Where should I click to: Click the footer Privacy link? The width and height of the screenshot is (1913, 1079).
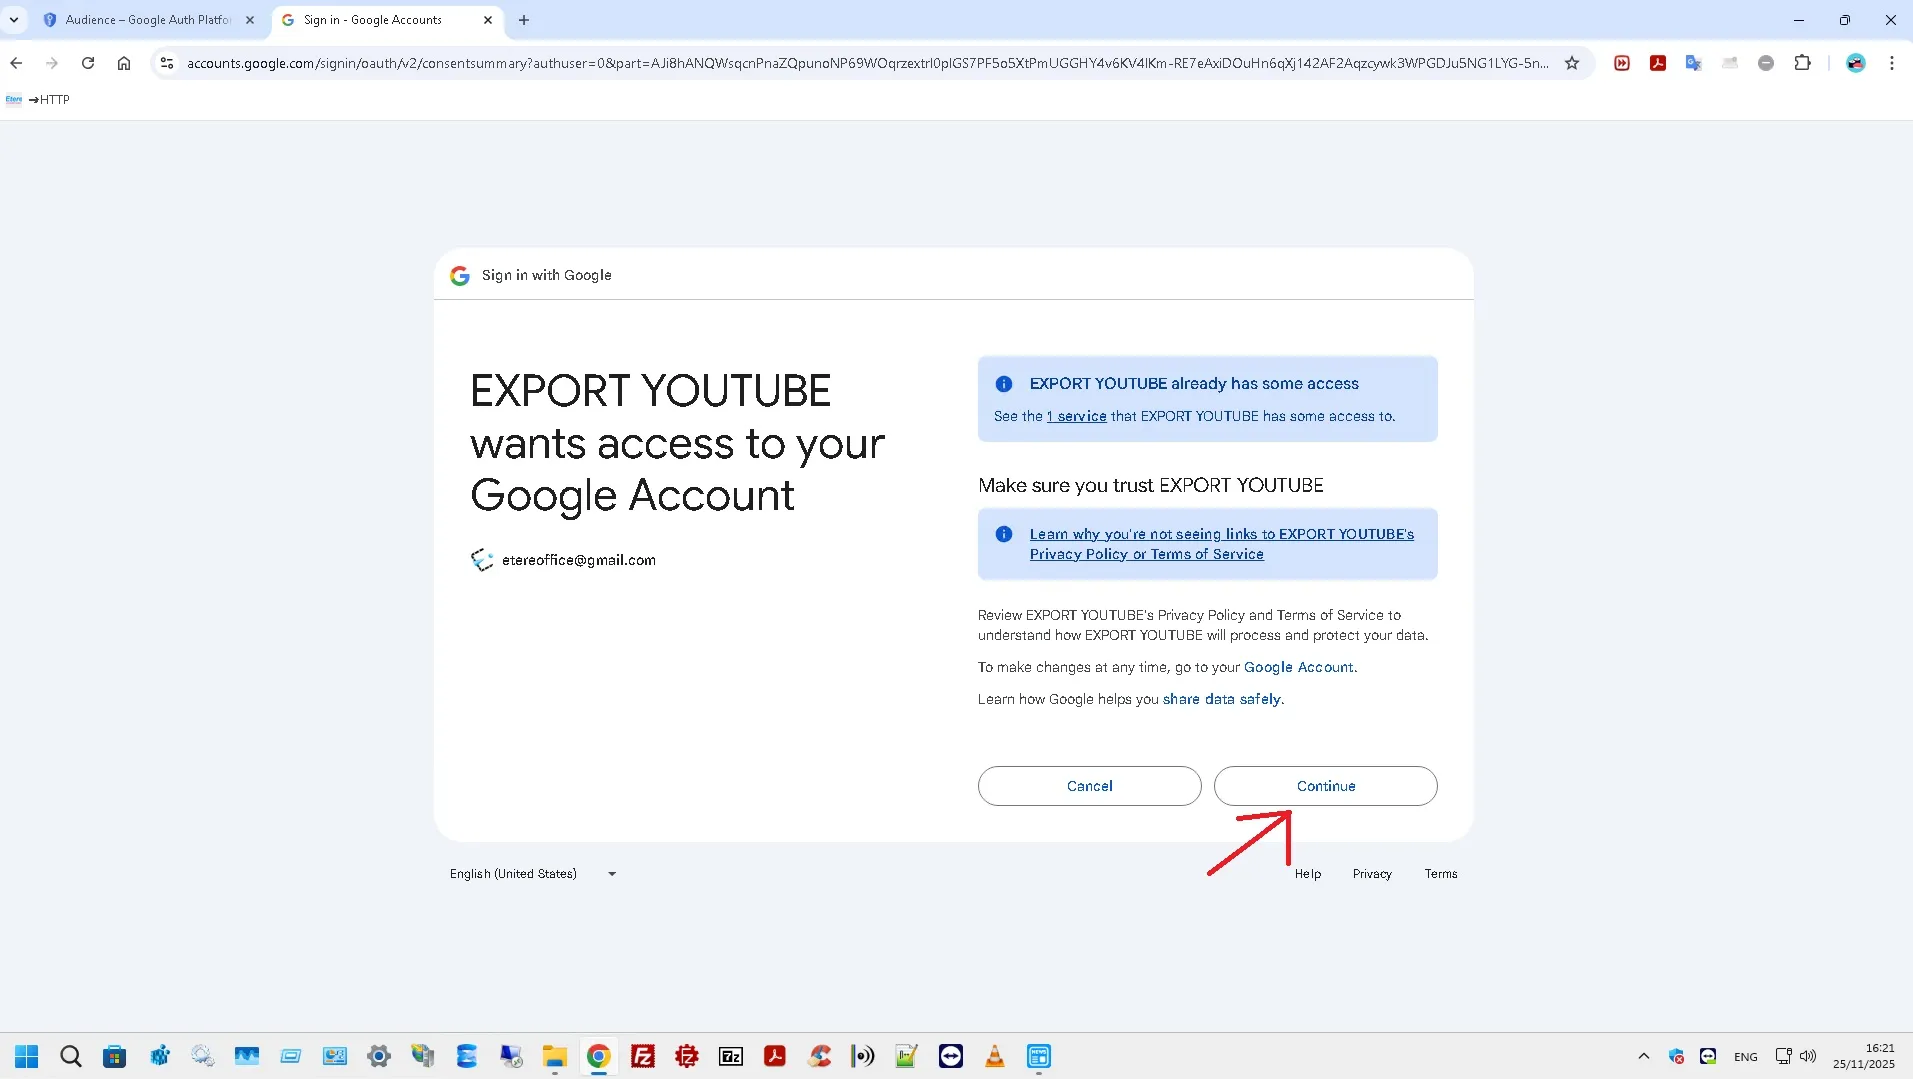coord(1371,874)
